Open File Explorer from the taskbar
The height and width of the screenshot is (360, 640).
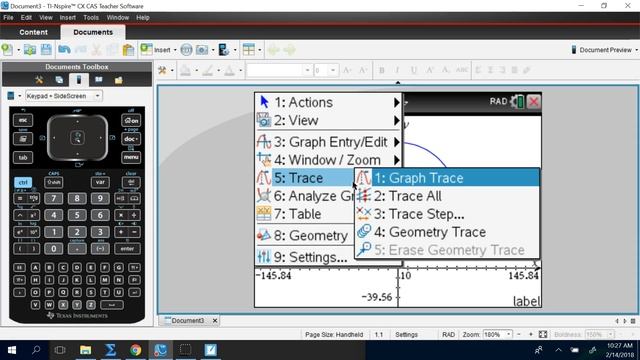point(85,350)
